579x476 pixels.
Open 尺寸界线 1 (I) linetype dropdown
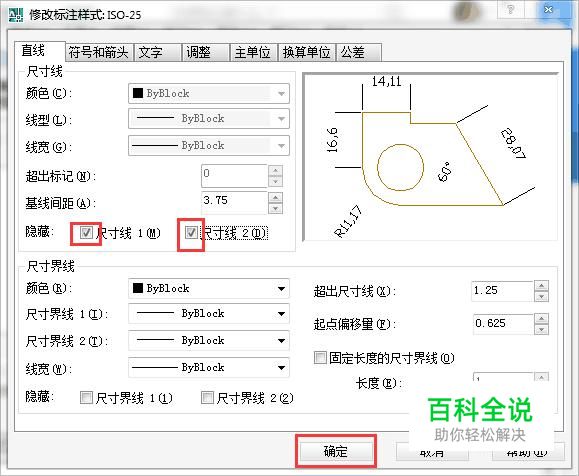[209, 314]
